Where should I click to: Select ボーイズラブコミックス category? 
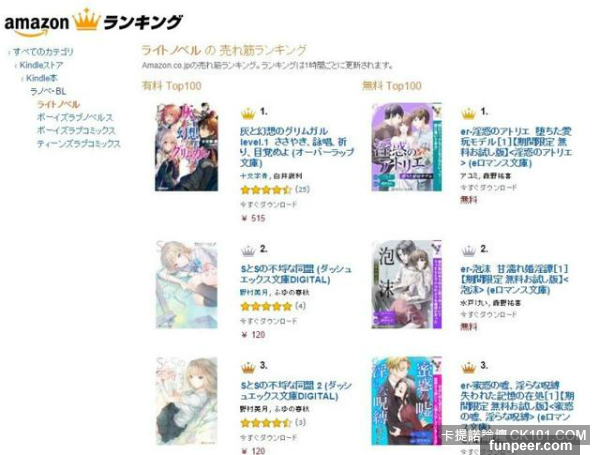coord(76,130)
